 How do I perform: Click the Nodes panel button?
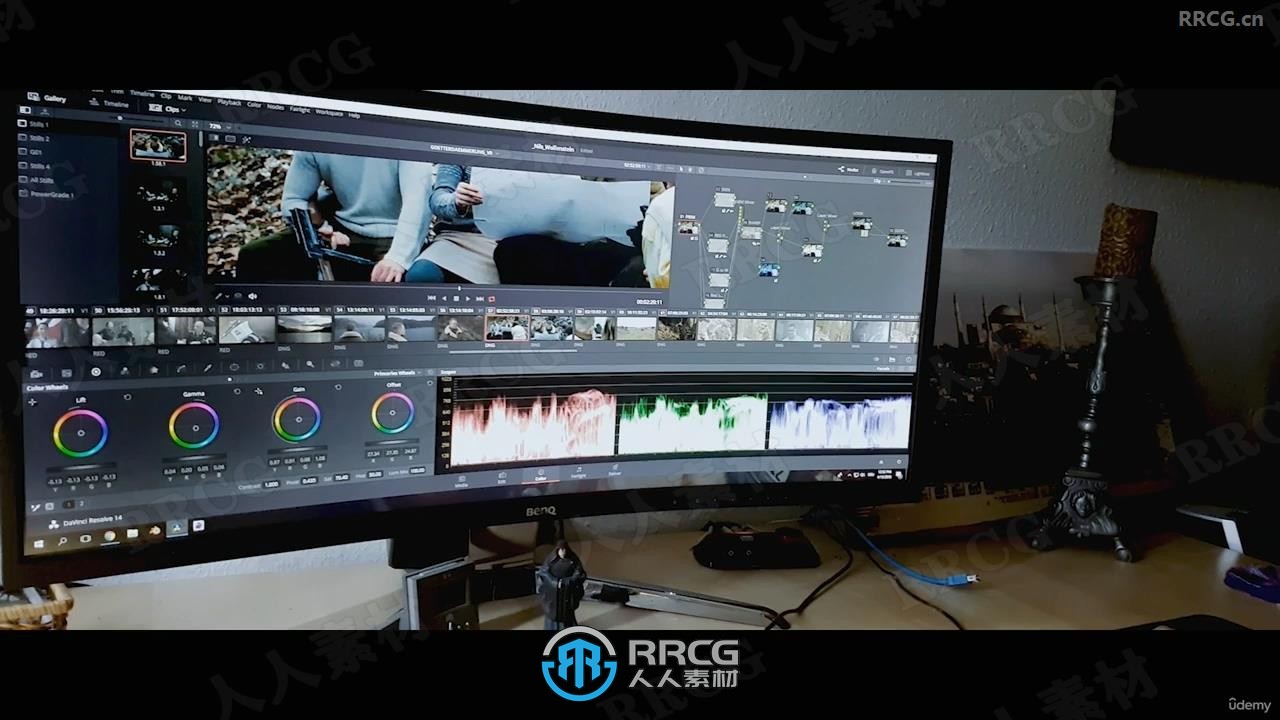coord(850,170)
